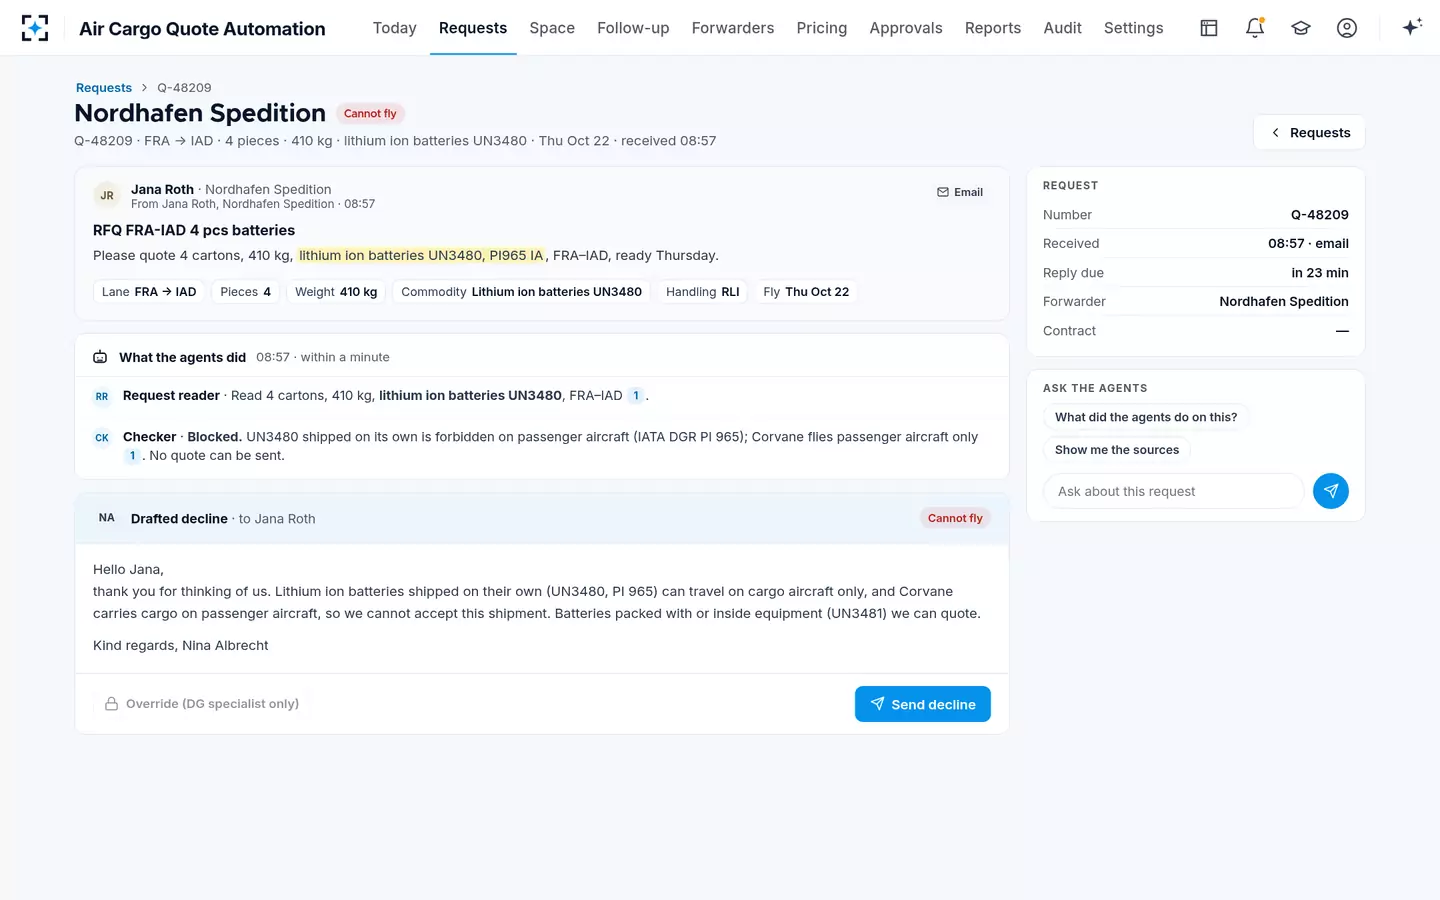Image resolution: width=1440 pixels, height=900 pixels.
Task: Click the Pieces 4 chip
Action: click(246, 292)
